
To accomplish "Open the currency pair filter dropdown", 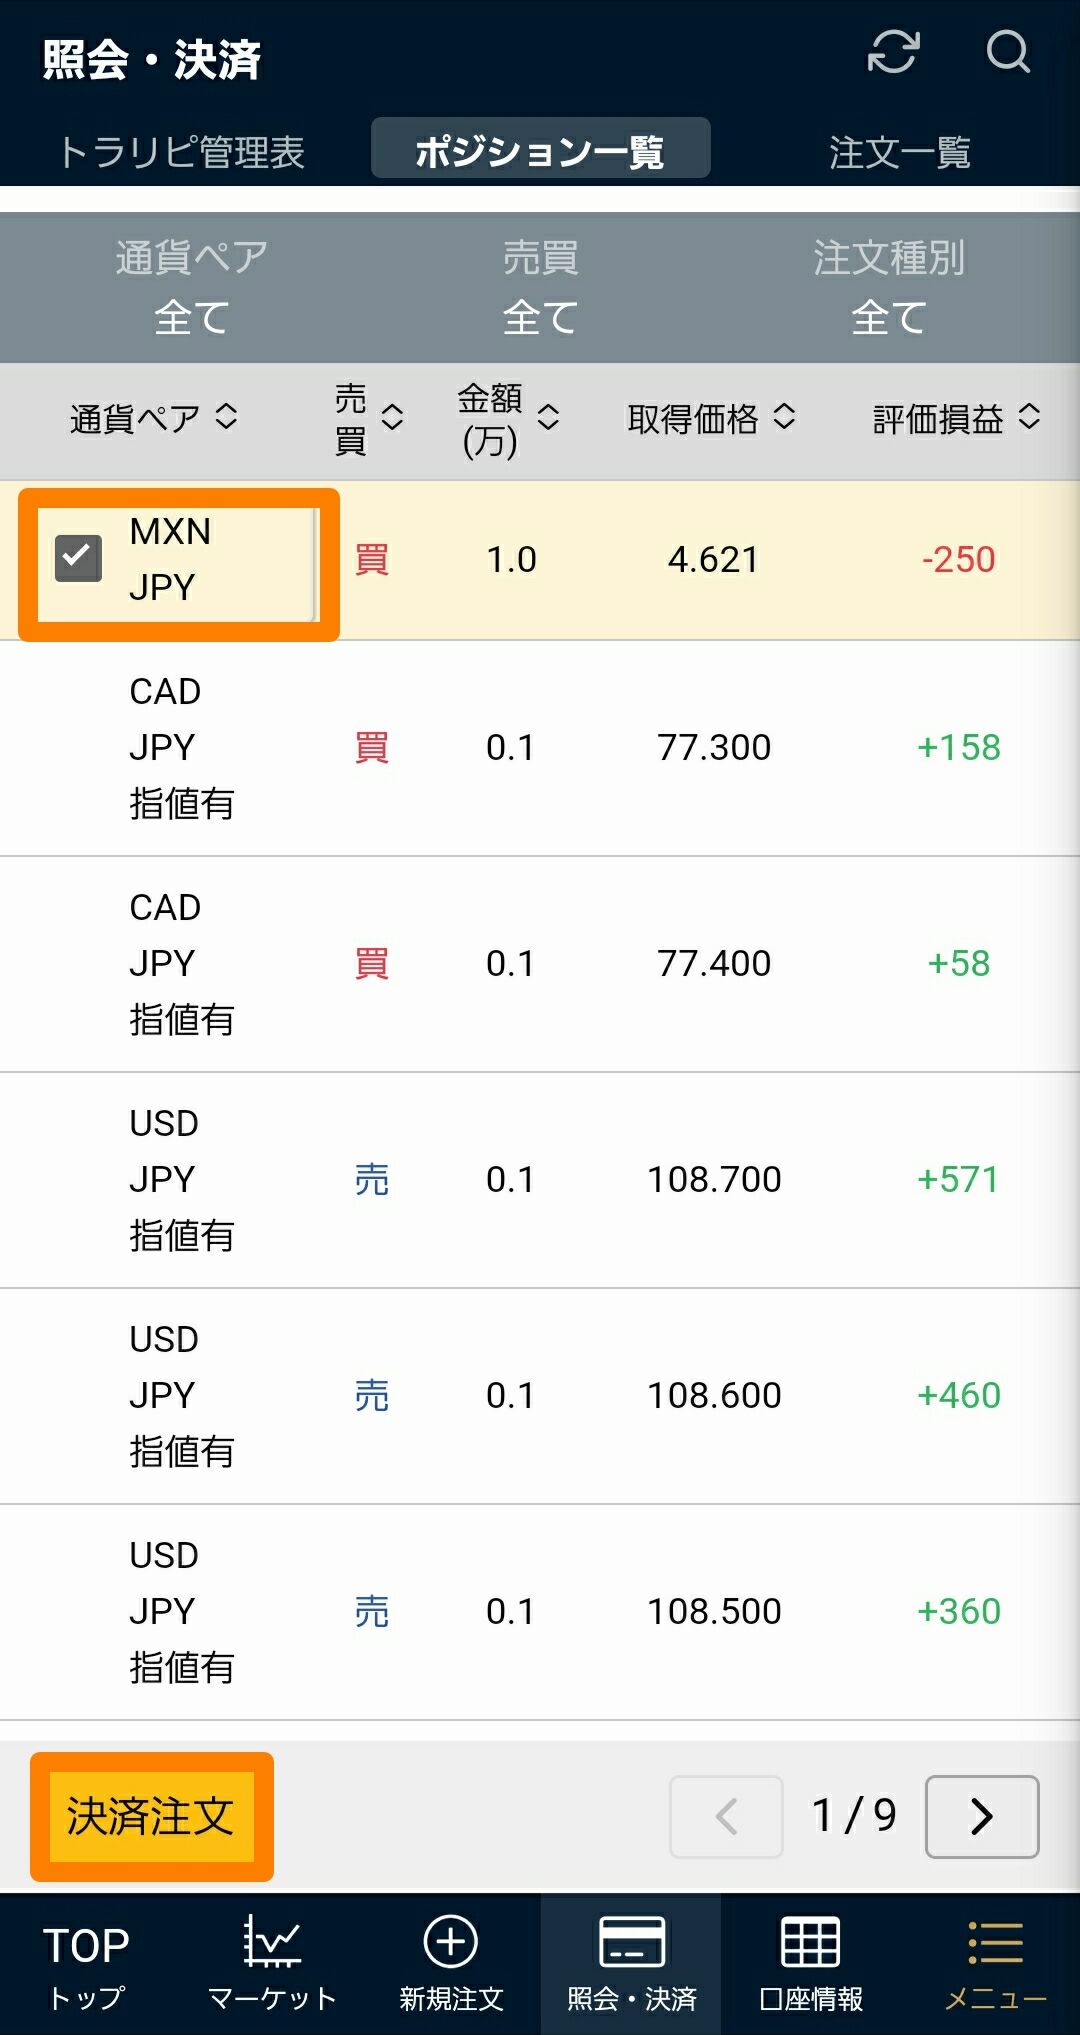I will point(191,288).
